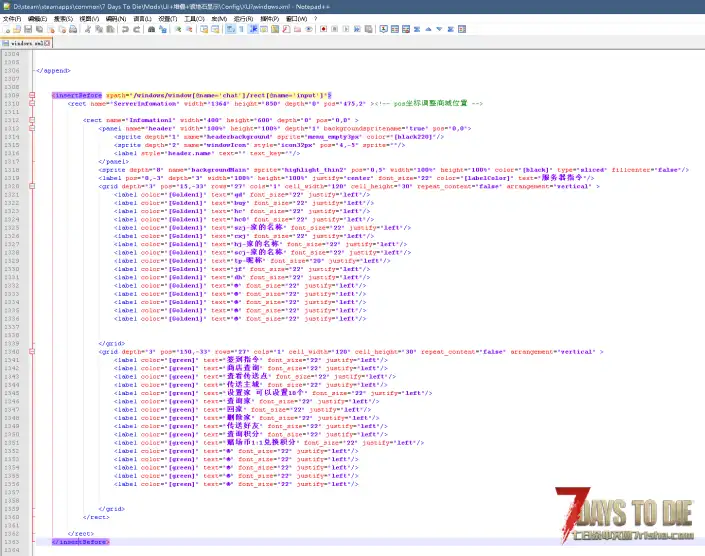705x556 pixels.
Task: Toggle file monitoring with the eye icon
Action: (308, 29)
